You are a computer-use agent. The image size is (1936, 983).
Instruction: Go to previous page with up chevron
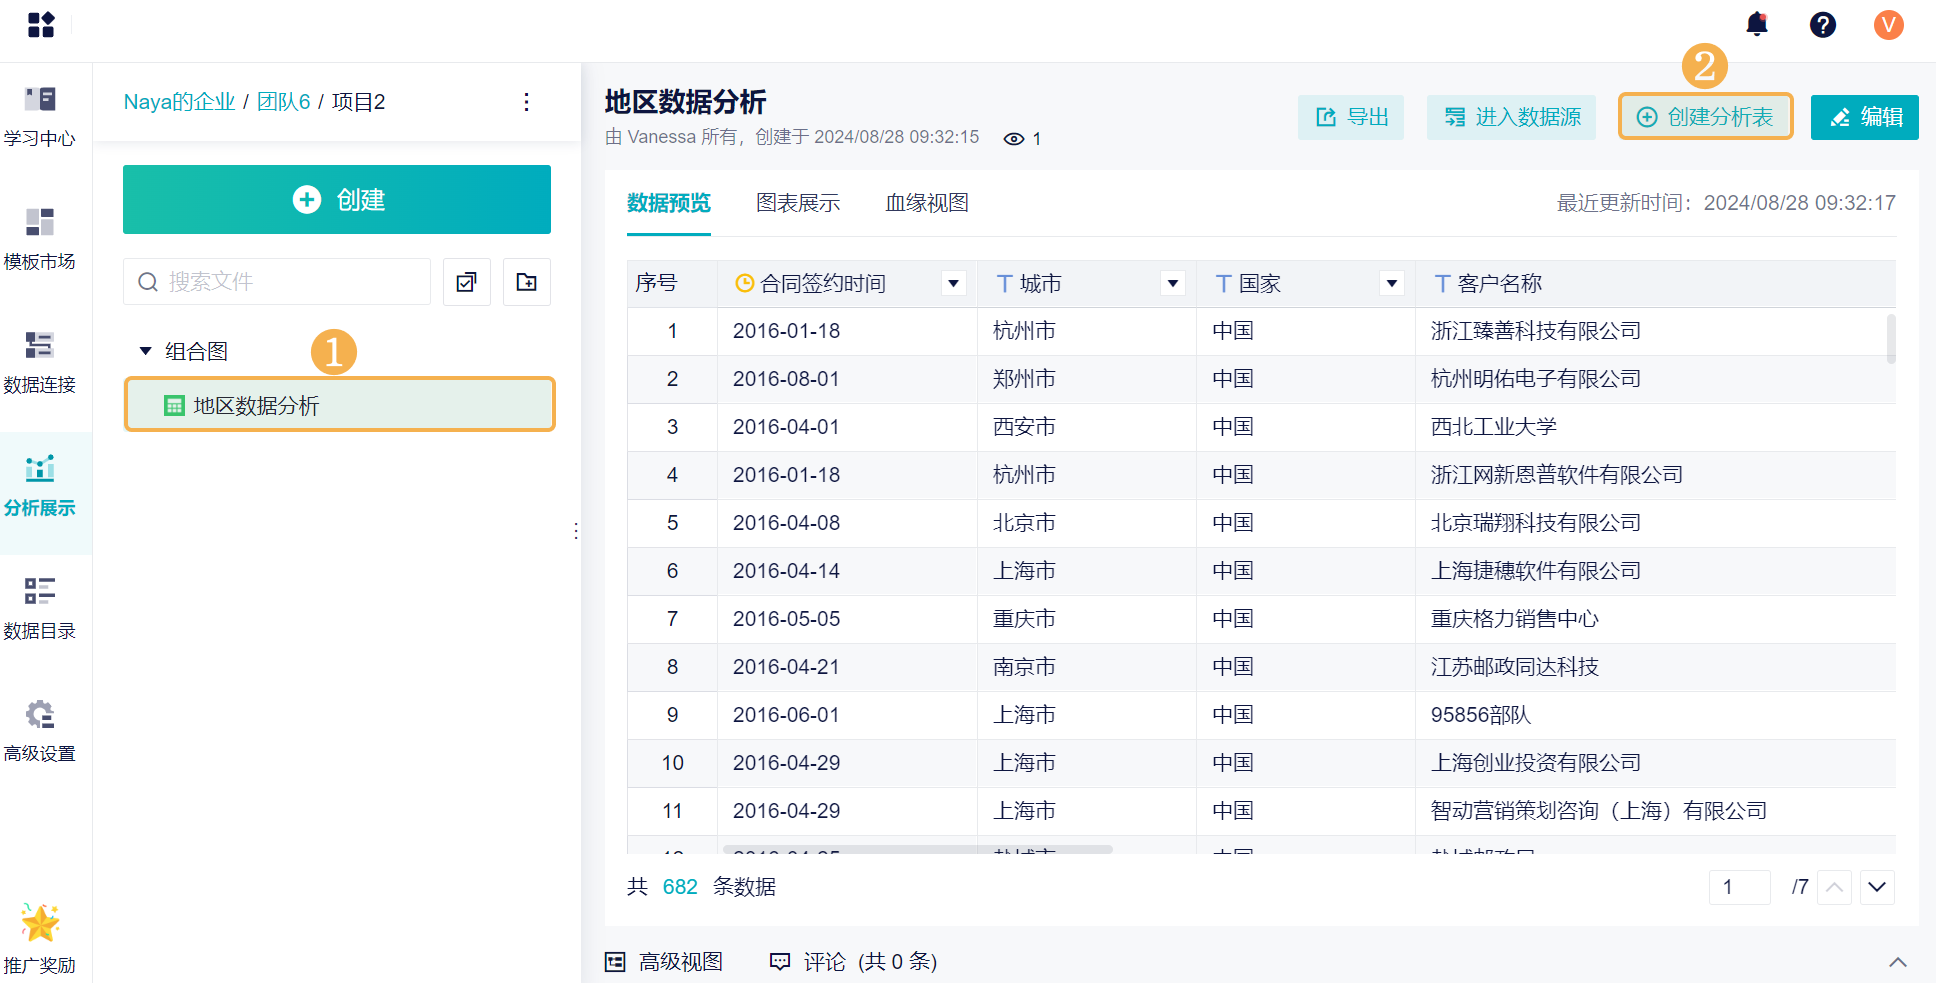click(1834, 887)
